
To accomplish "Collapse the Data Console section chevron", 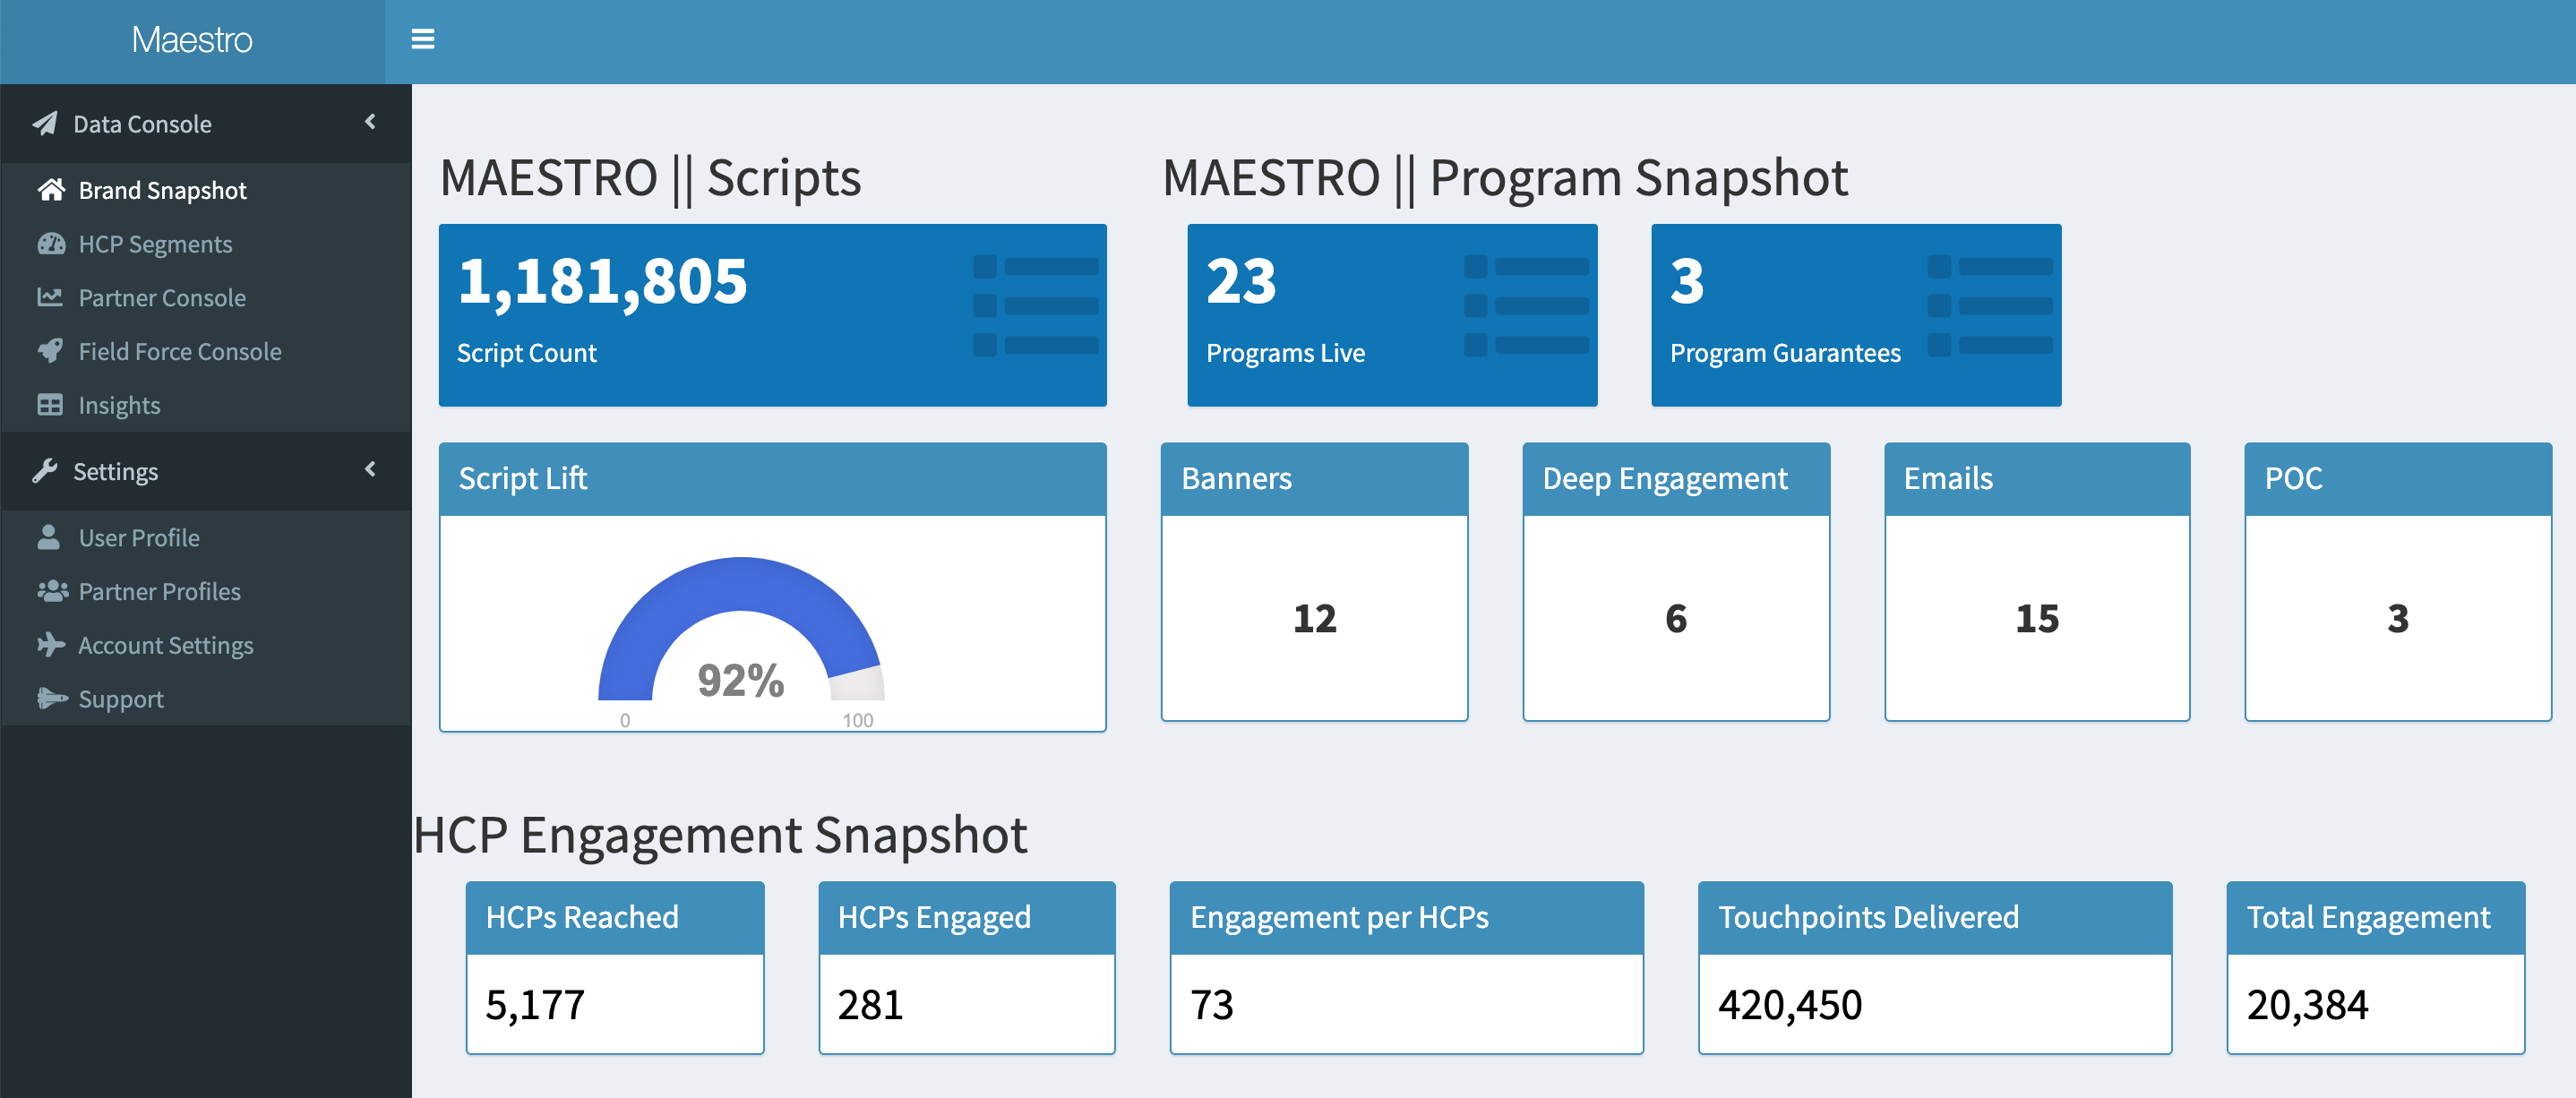I will coord(370,122).
